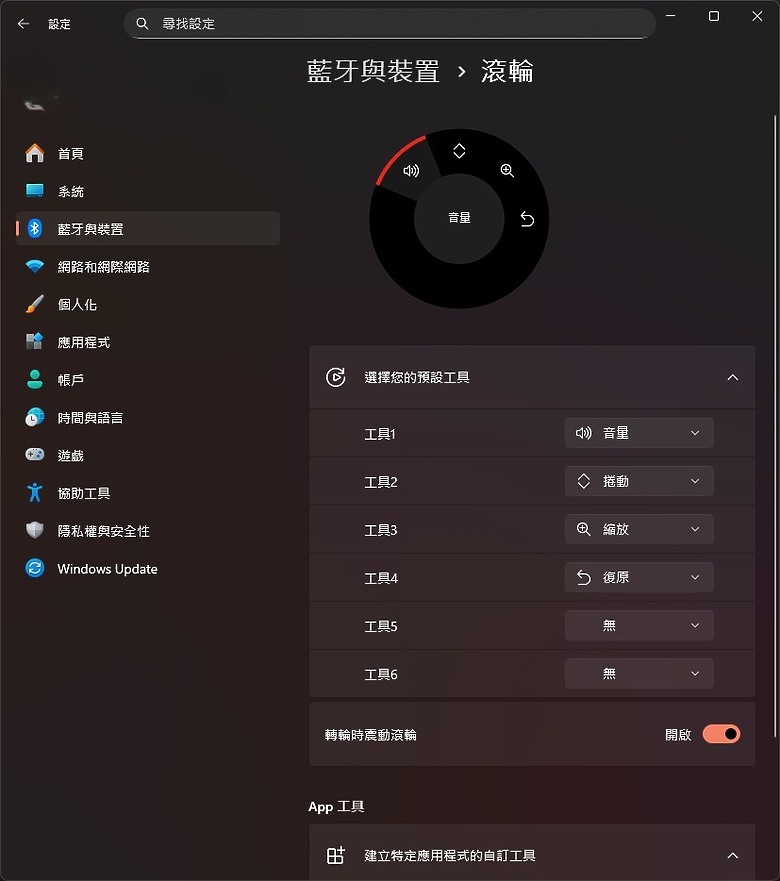Open the 工具1 音量 dropdown

tap(639, 433)
